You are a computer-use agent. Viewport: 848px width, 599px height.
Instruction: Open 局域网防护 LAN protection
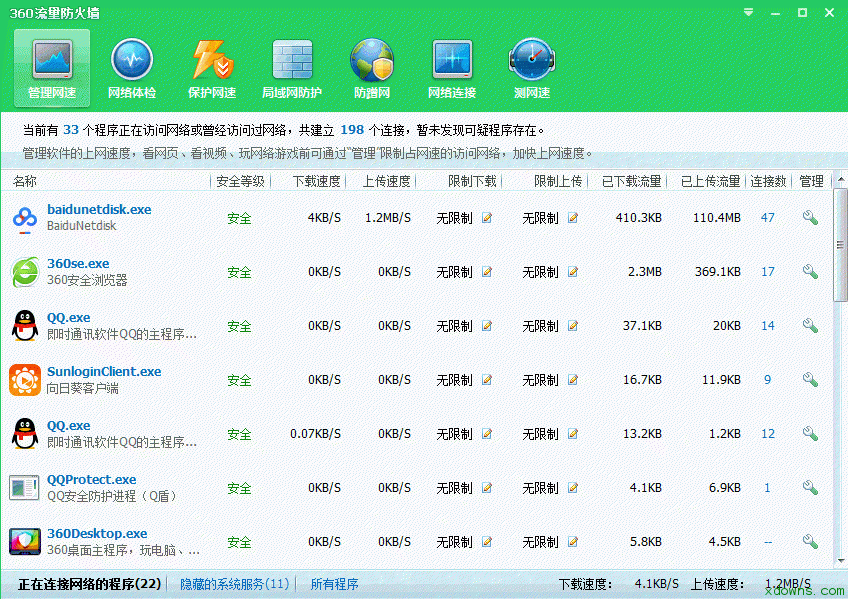292,68
